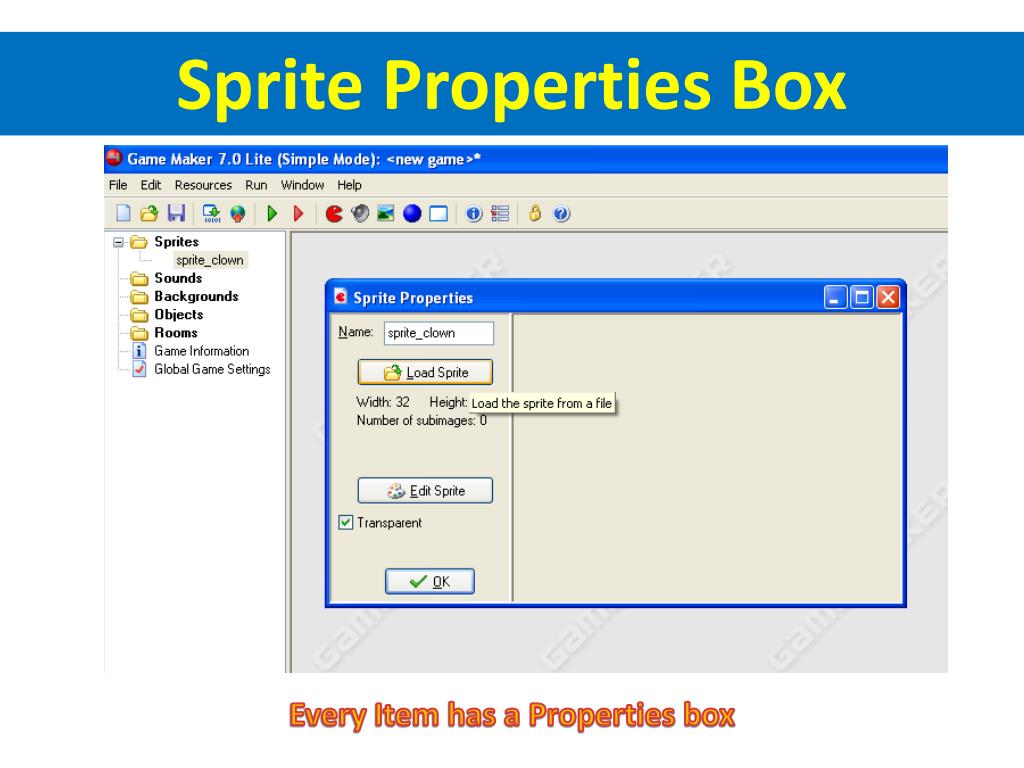1024x768 pixels.
Task: Open Global Game Settings tree item
Action: click(212, 370)
